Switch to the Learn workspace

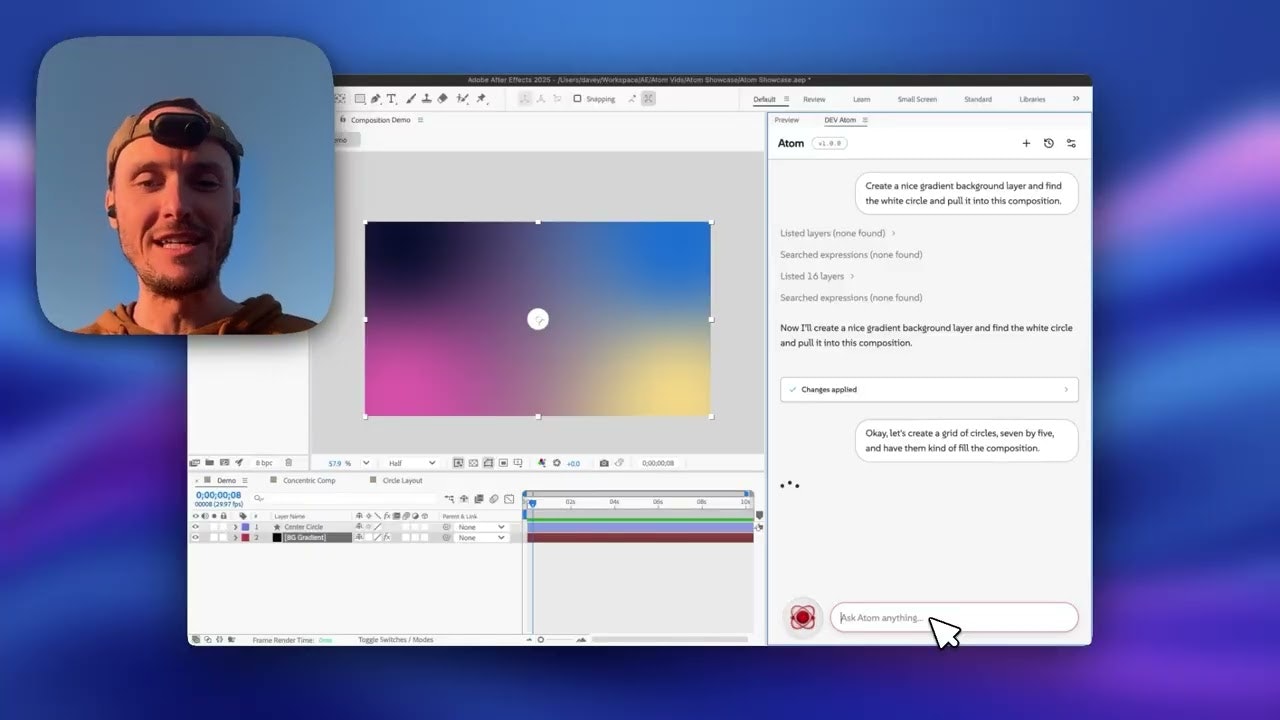[x=861, y=99]
